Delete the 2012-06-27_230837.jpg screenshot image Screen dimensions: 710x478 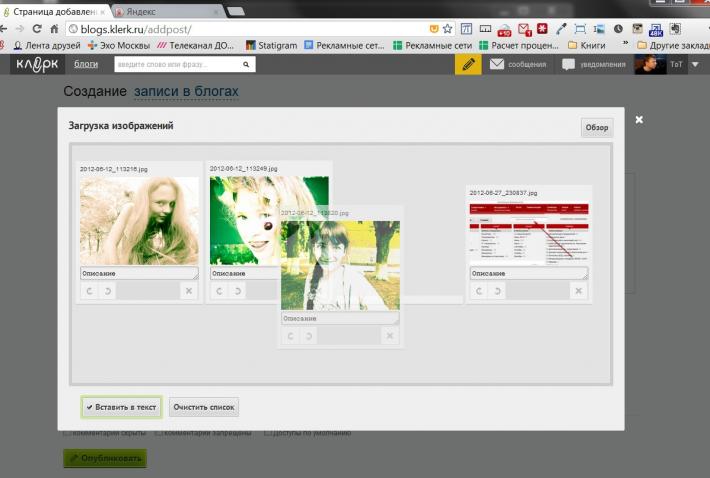(x=578, y=291)
